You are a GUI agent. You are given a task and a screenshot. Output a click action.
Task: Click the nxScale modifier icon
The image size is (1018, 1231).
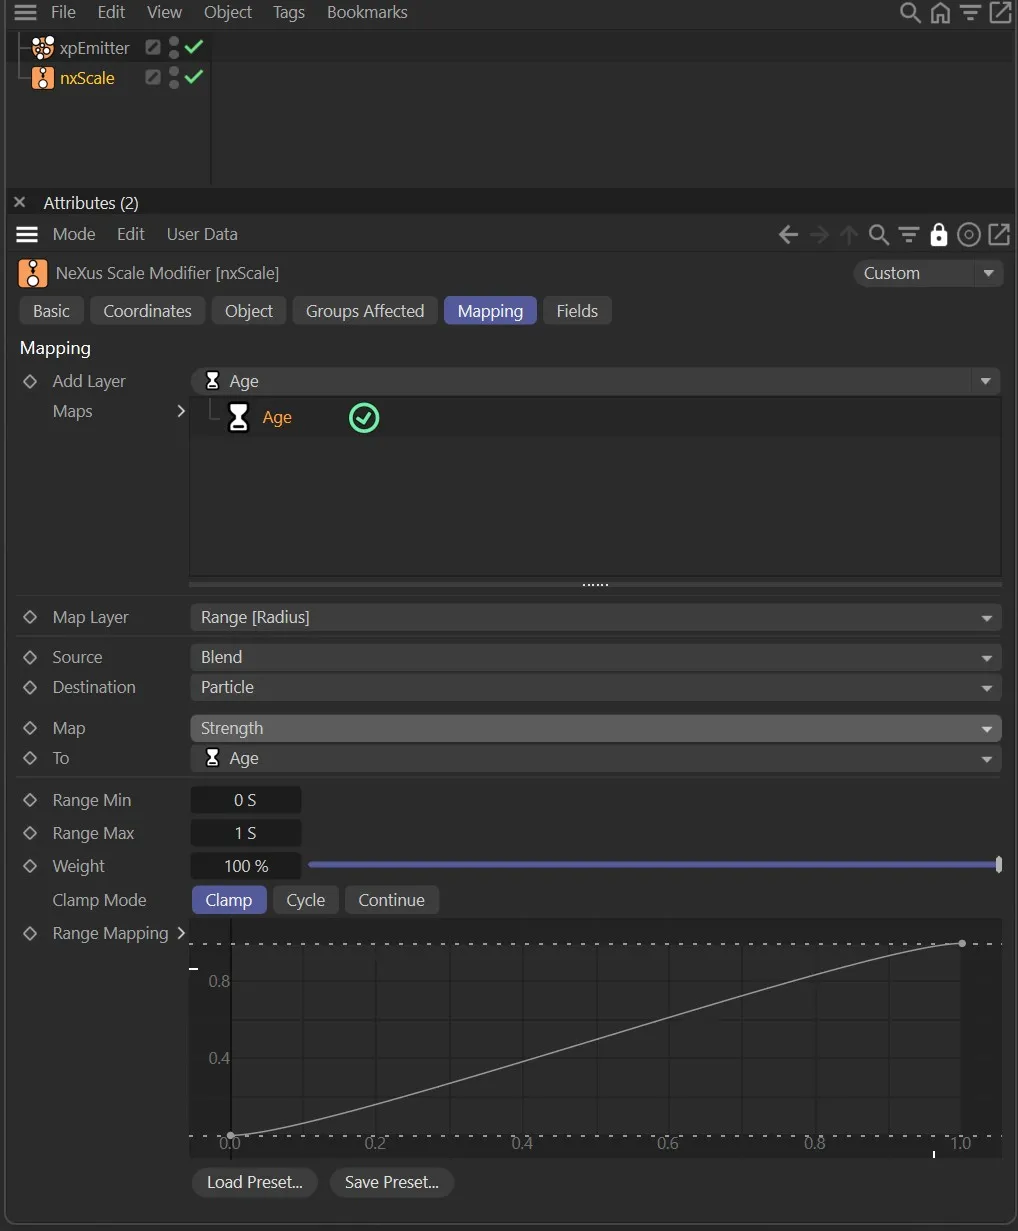pyautogui.click(x=42, y=78)
